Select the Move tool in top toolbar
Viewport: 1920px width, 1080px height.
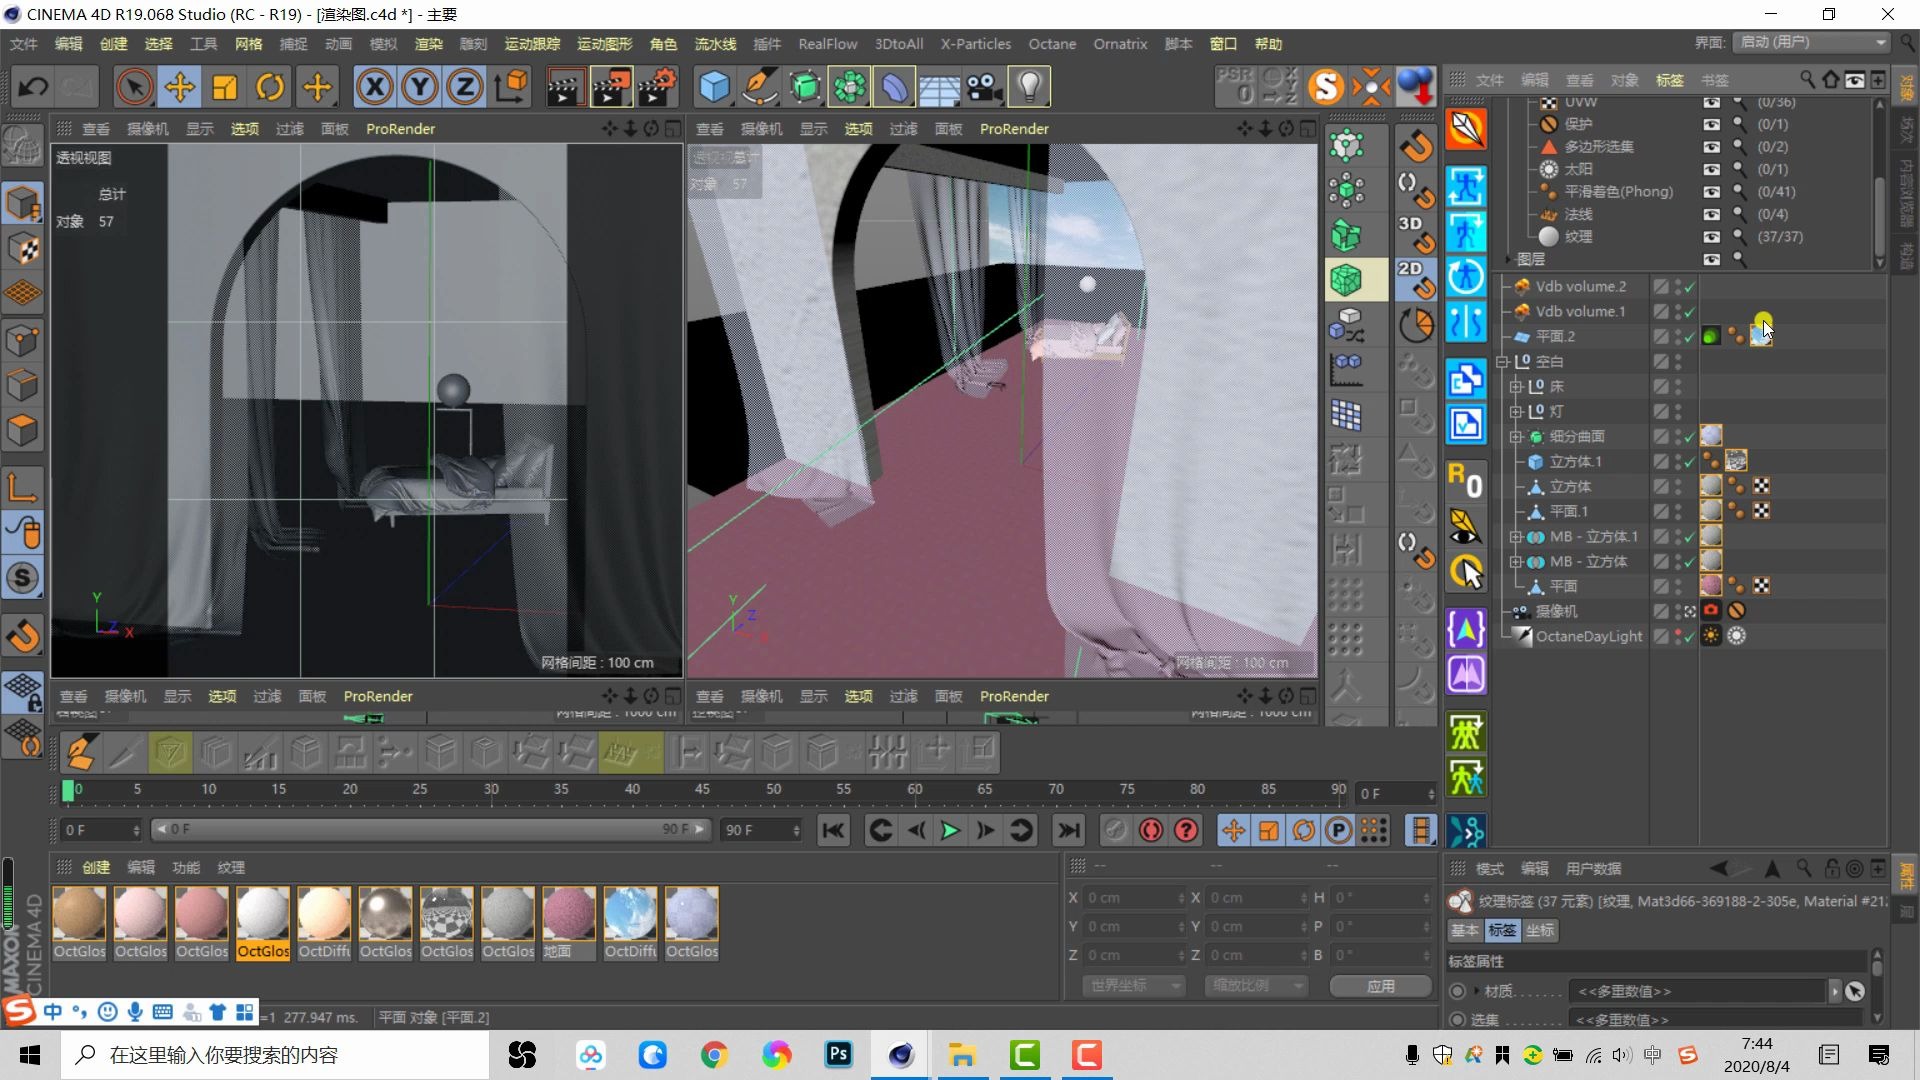(x=180, y=87)
